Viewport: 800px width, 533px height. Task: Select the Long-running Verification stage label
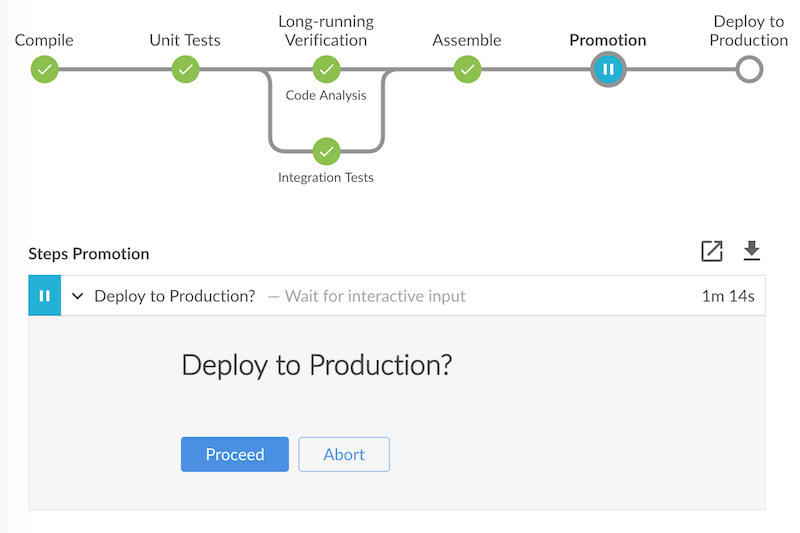pos(326,31)
